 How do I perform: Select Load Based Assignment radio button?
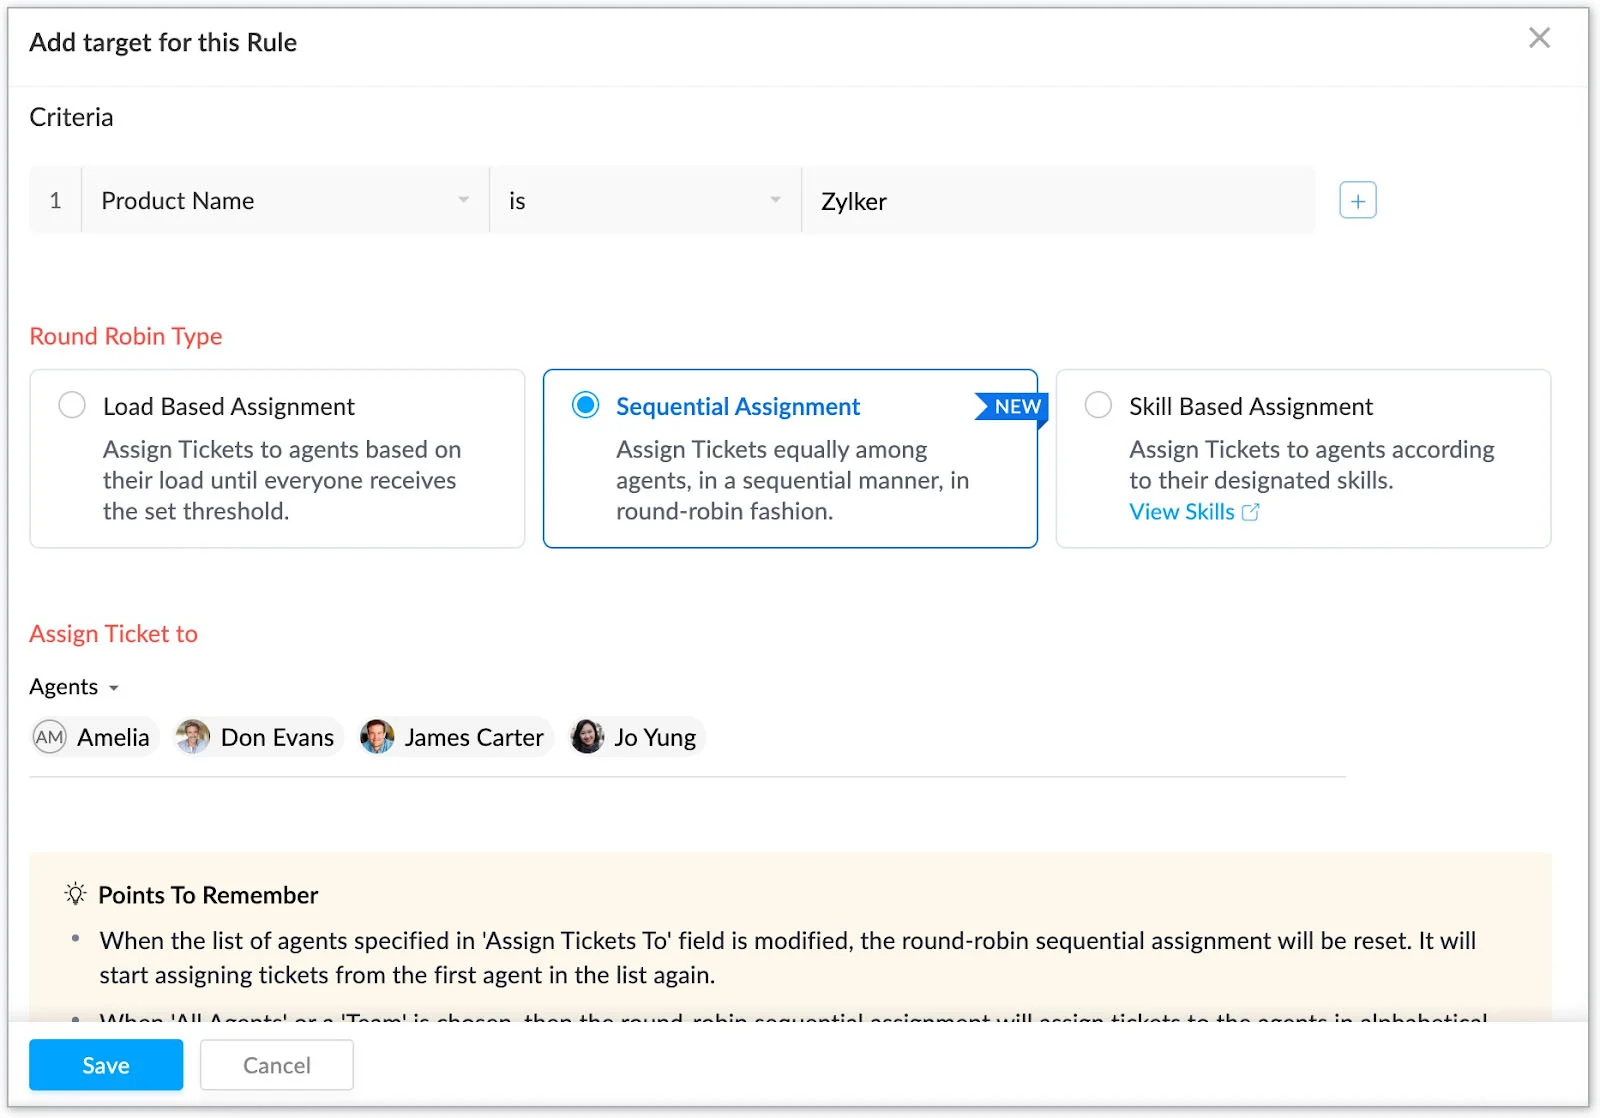click(72, 405)
